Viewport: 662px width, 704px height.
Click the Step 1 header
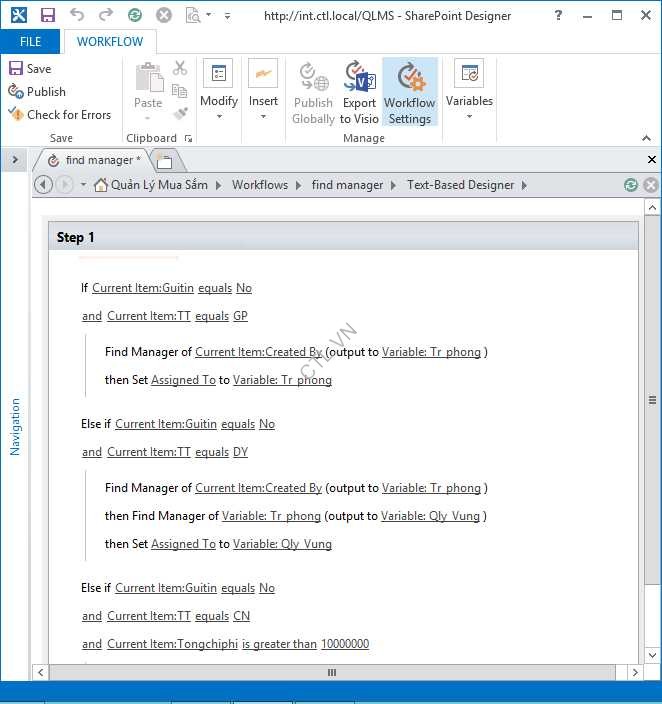point(76,237)
